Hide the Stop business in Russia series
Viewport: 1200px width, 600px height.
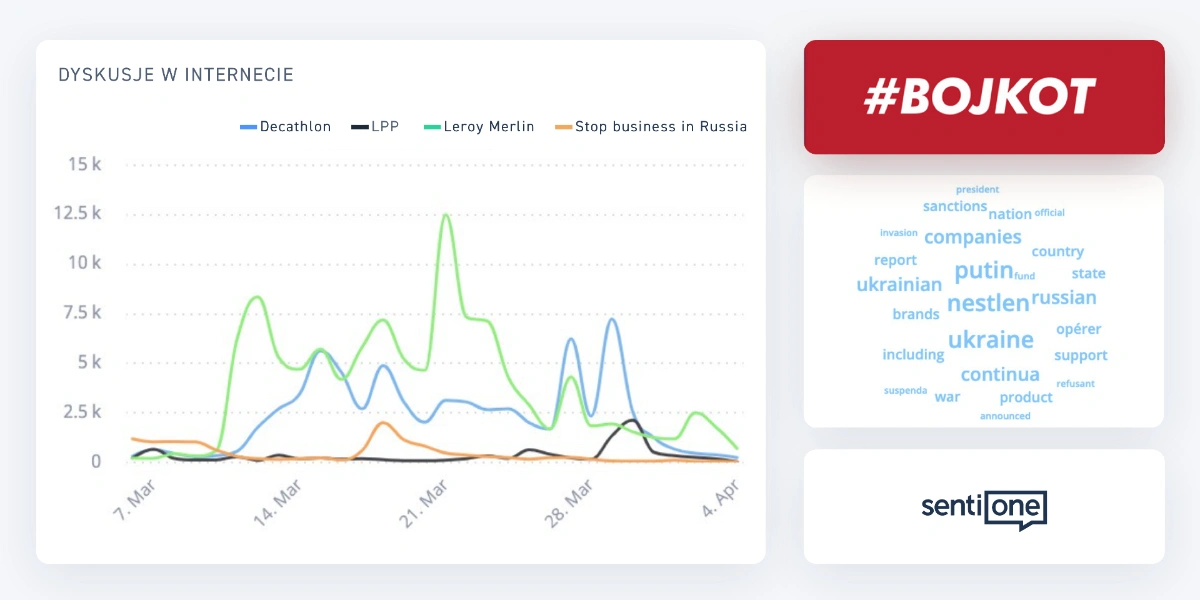tap(651, 127)
